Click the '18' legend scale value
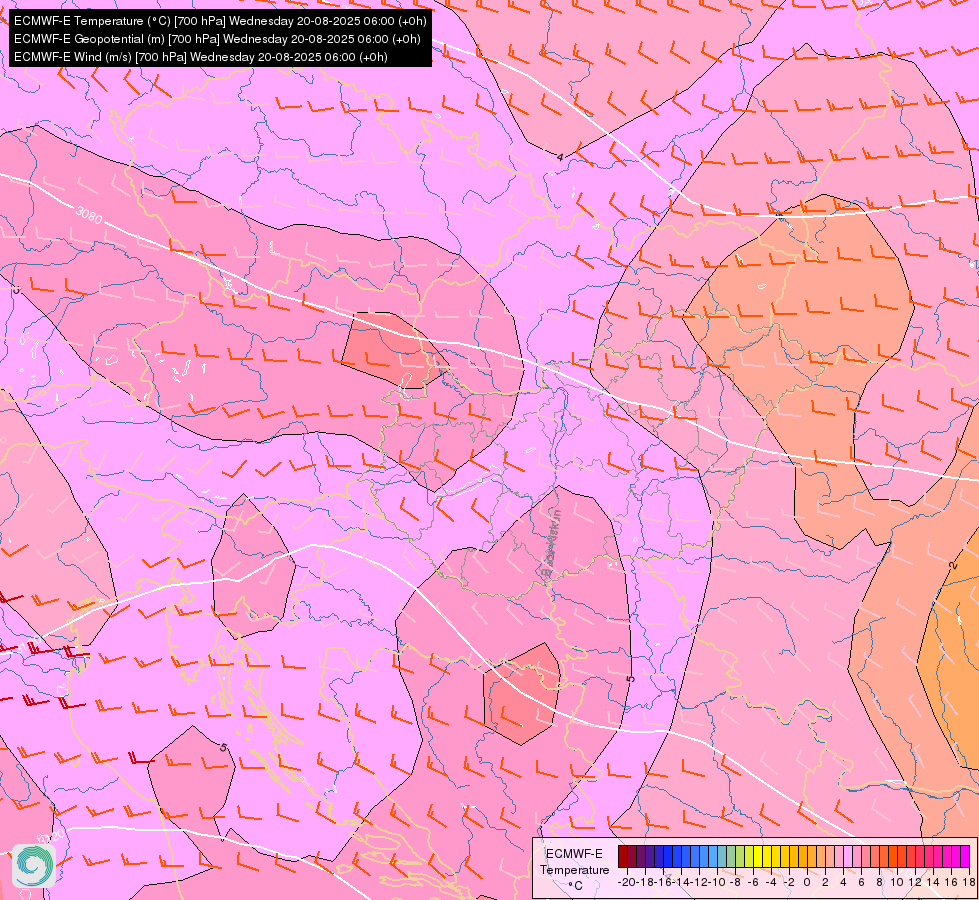The width and height of the screenshot is (979, 900). point(968,883)
